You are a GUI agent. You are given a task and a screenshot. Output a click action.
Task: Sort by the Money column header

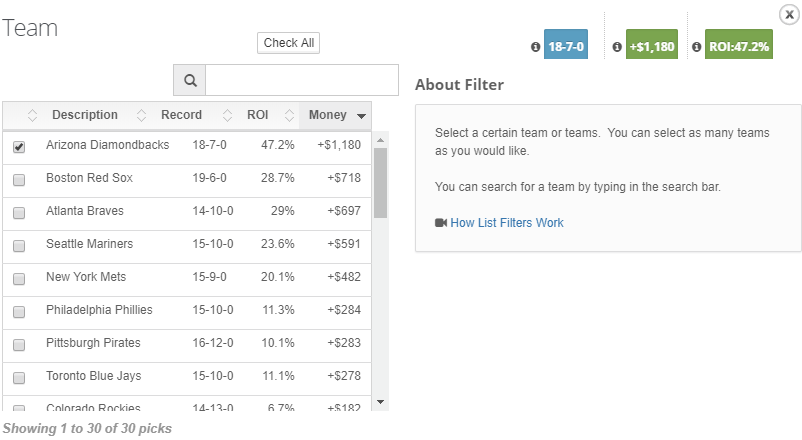[x=336, y=115]
